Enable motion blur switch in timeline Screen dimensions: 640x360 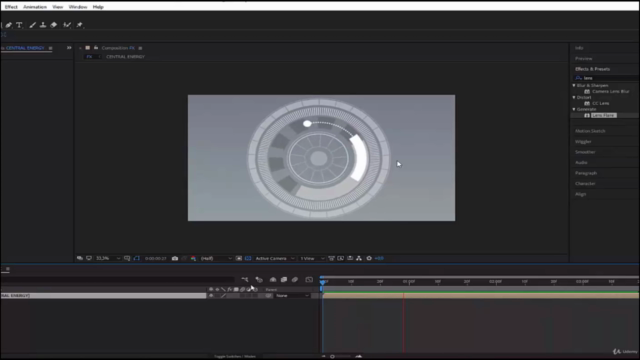[x=295, y=280]
